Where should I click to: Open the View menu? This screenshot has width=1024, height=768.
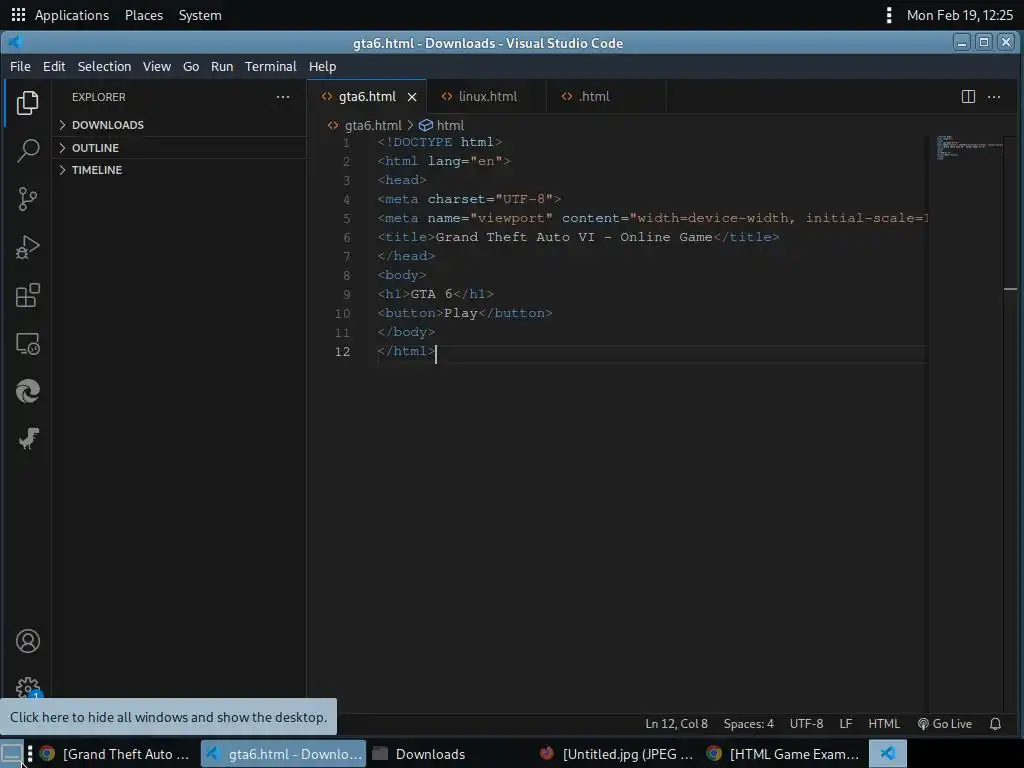point(157,67)
